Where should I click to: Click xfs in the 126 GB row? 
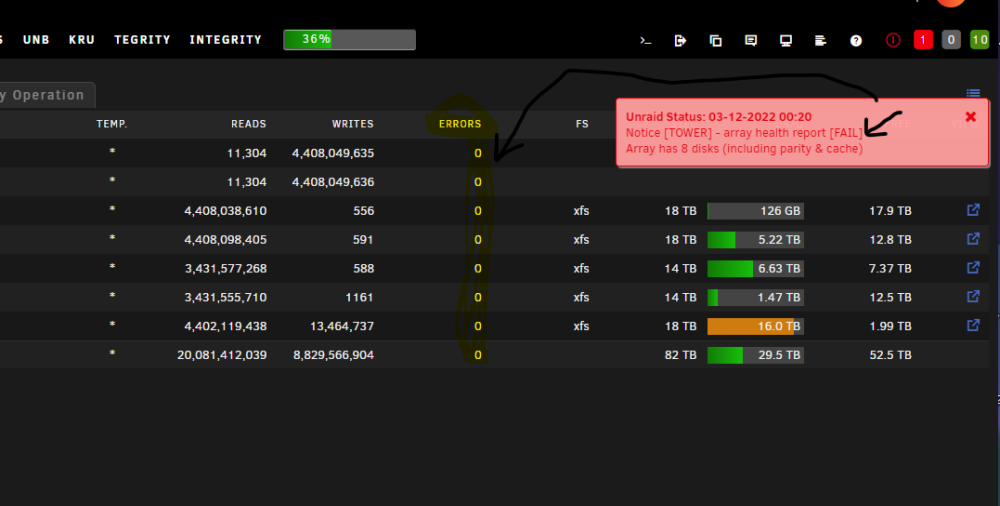tap(581, 211)
